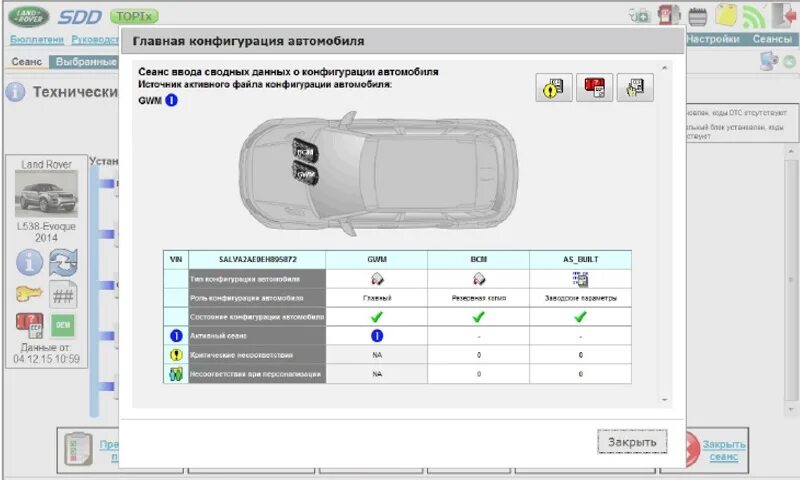Switch to the Выбранные tab
This screenshot has width=800, height=480.
(85, 62)
